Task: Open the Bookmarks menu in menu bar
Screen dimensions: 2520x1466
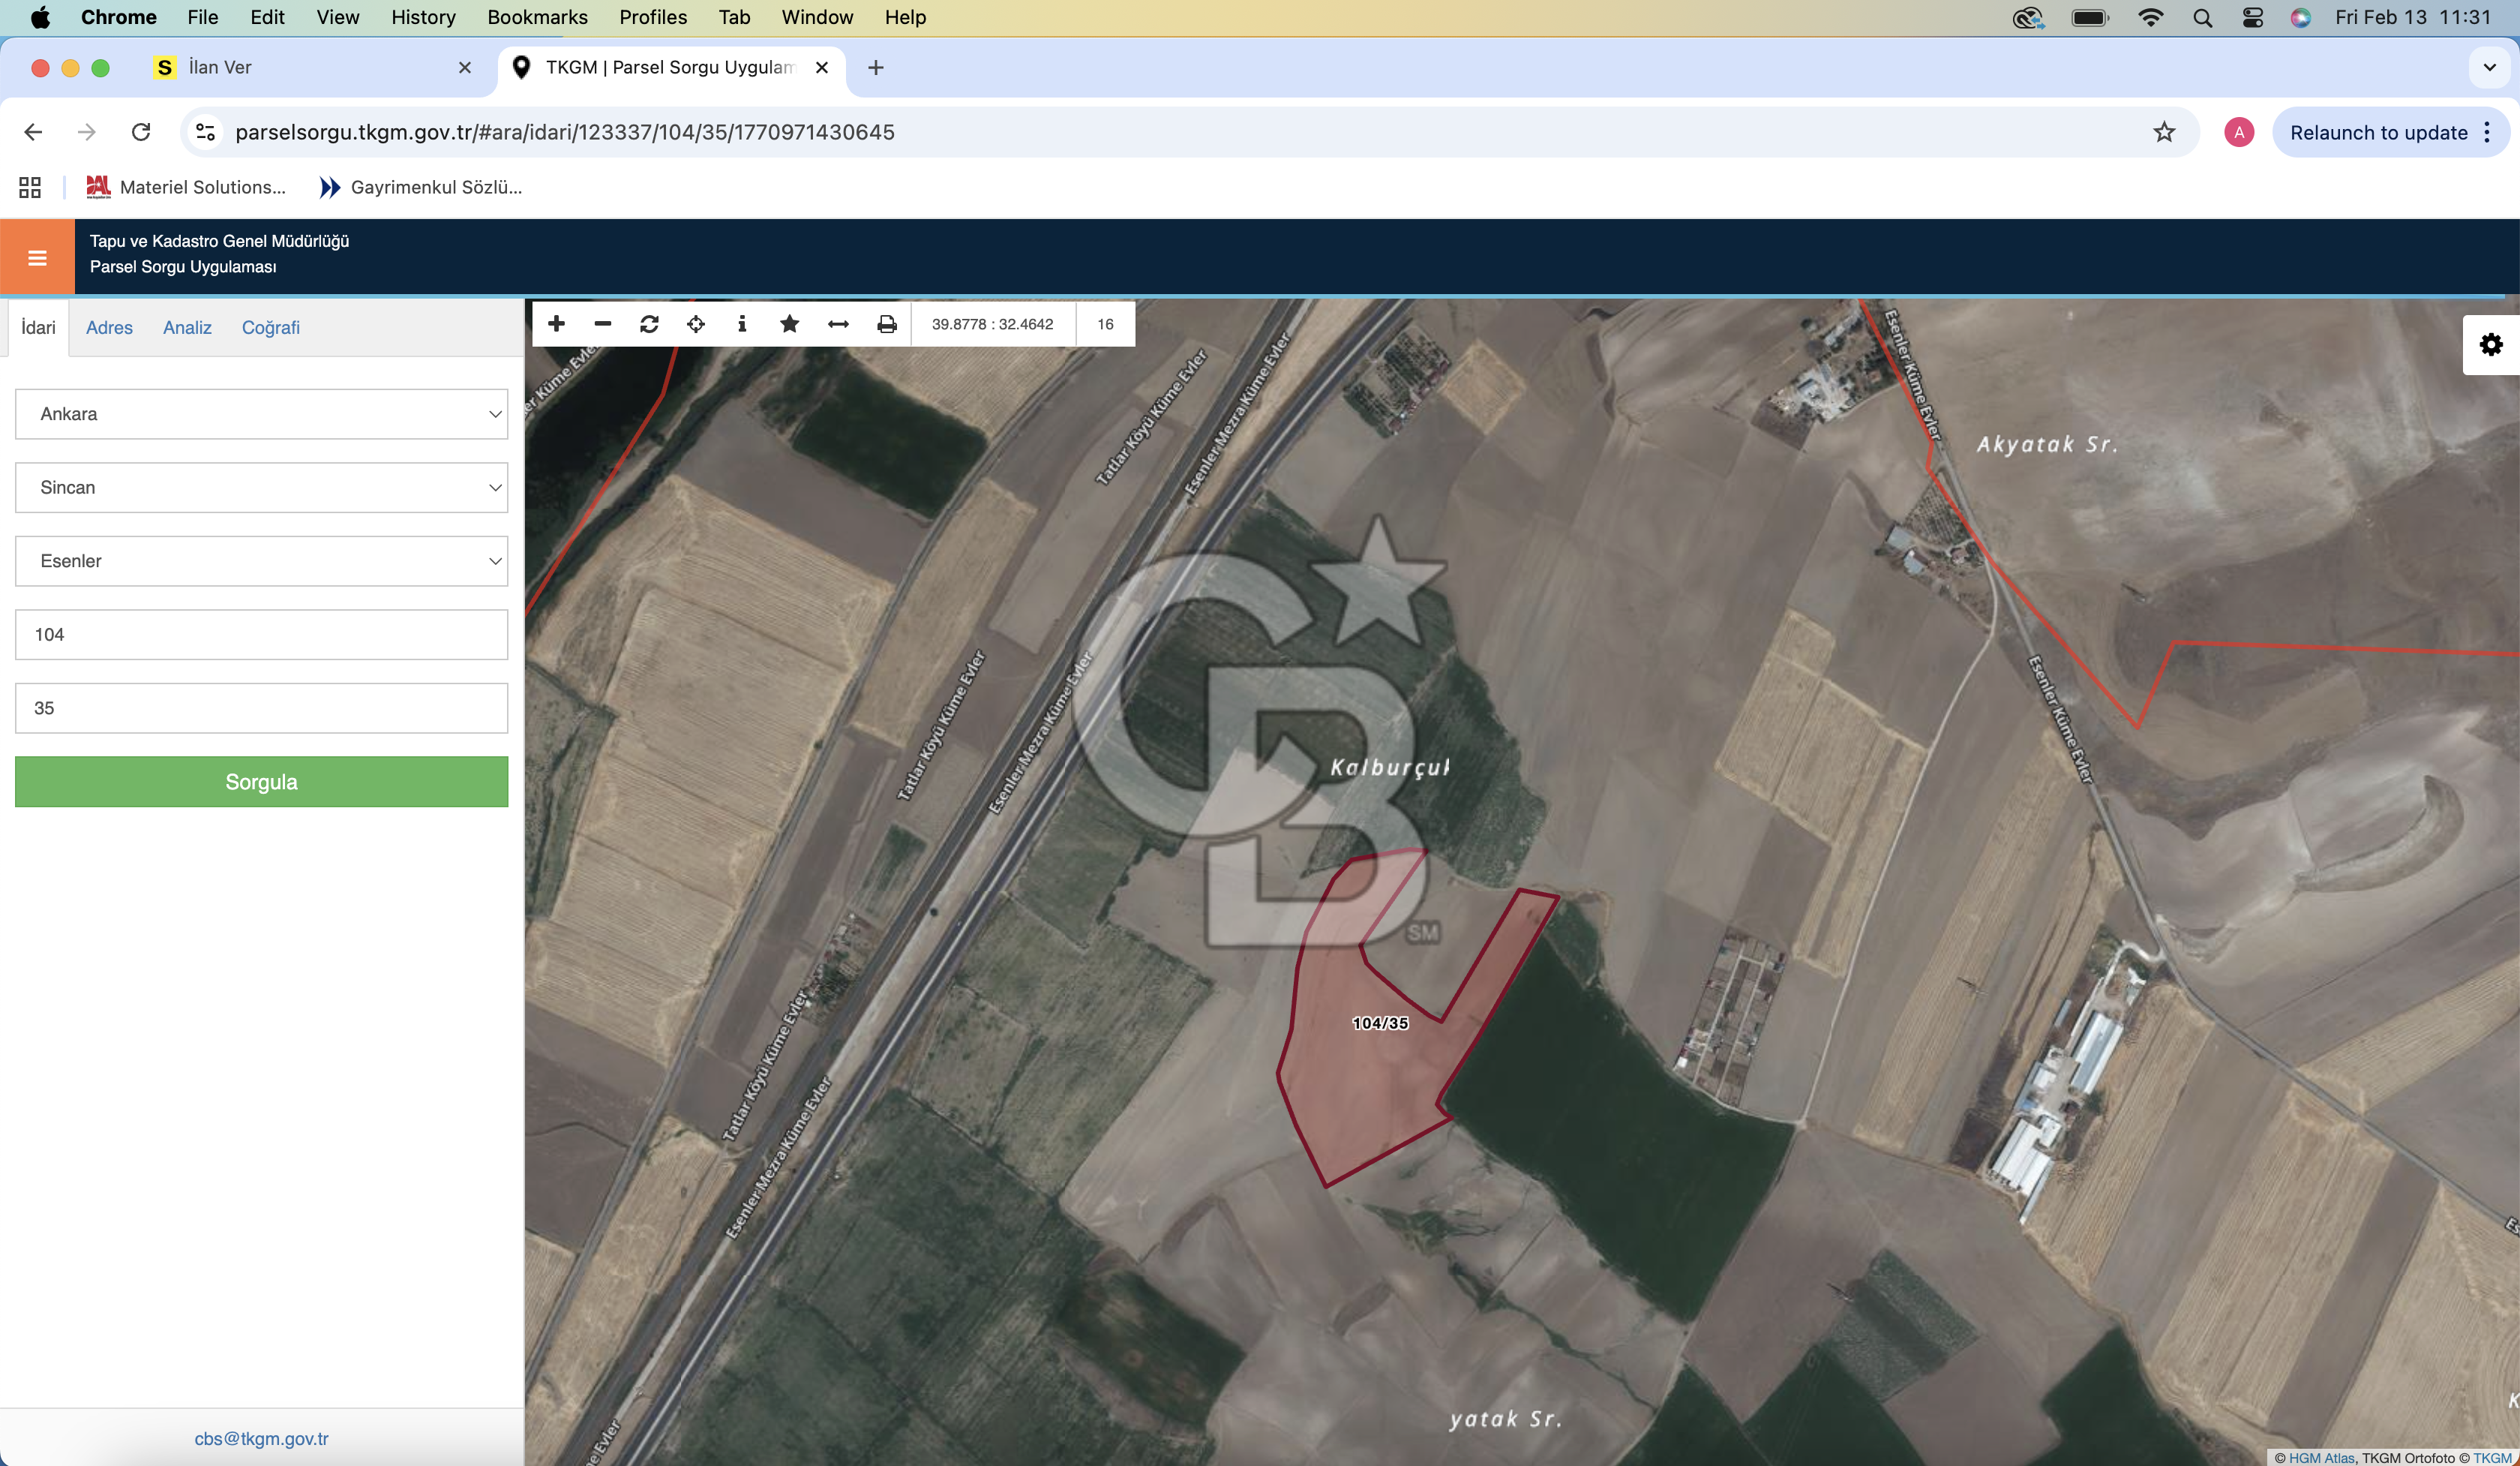Action: (537, 17)
